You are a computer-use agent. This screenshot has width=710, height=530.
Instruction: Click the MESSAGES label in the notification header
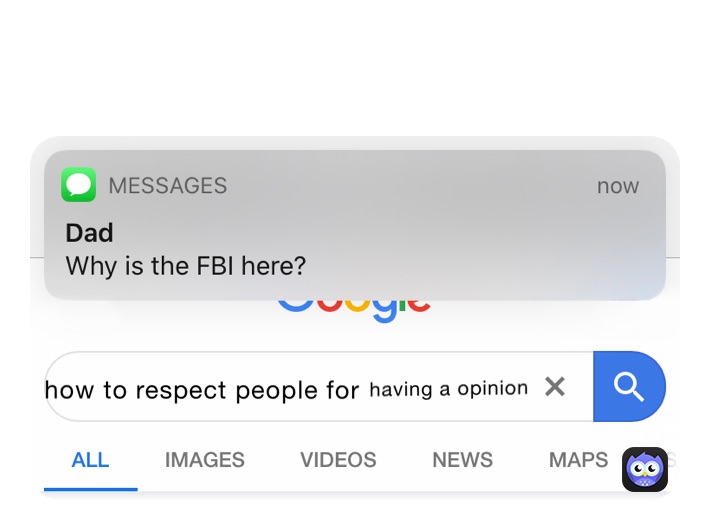pyautogui.click(x=167, y=186)
